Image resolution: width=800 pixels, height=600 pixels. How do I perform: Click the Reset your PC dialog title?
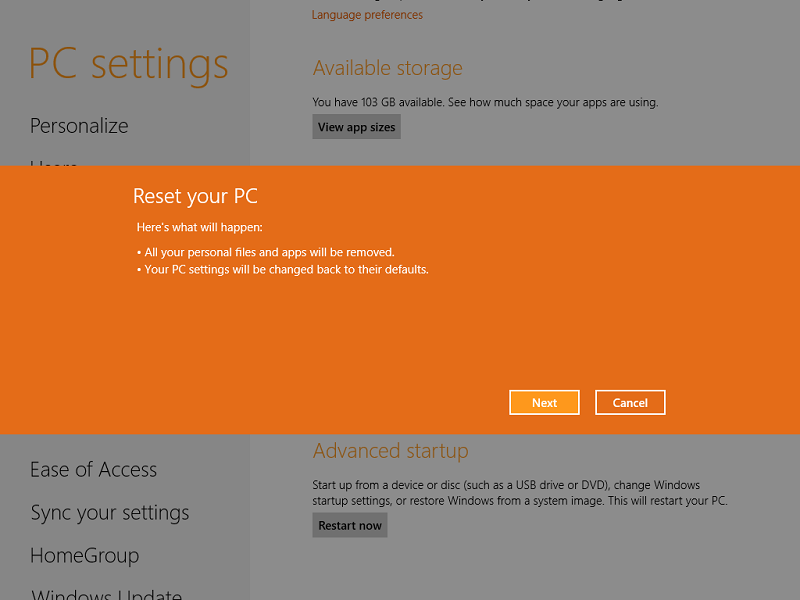(196, 196)
